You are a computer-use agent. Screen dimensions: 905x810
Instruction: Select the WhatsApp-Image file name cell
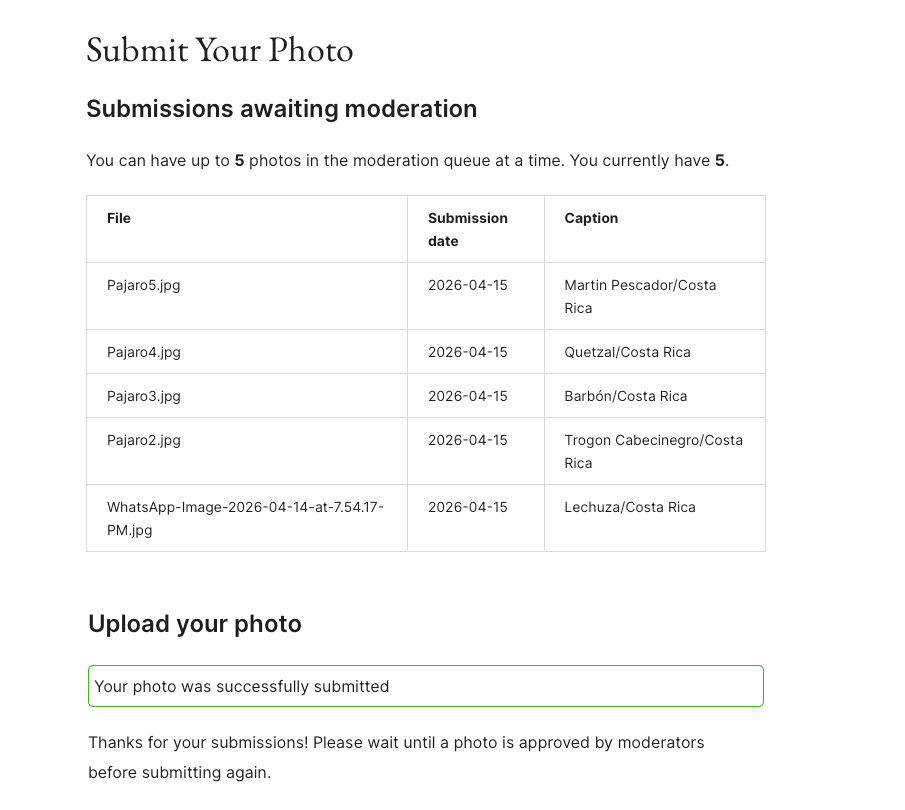point(245,518)
